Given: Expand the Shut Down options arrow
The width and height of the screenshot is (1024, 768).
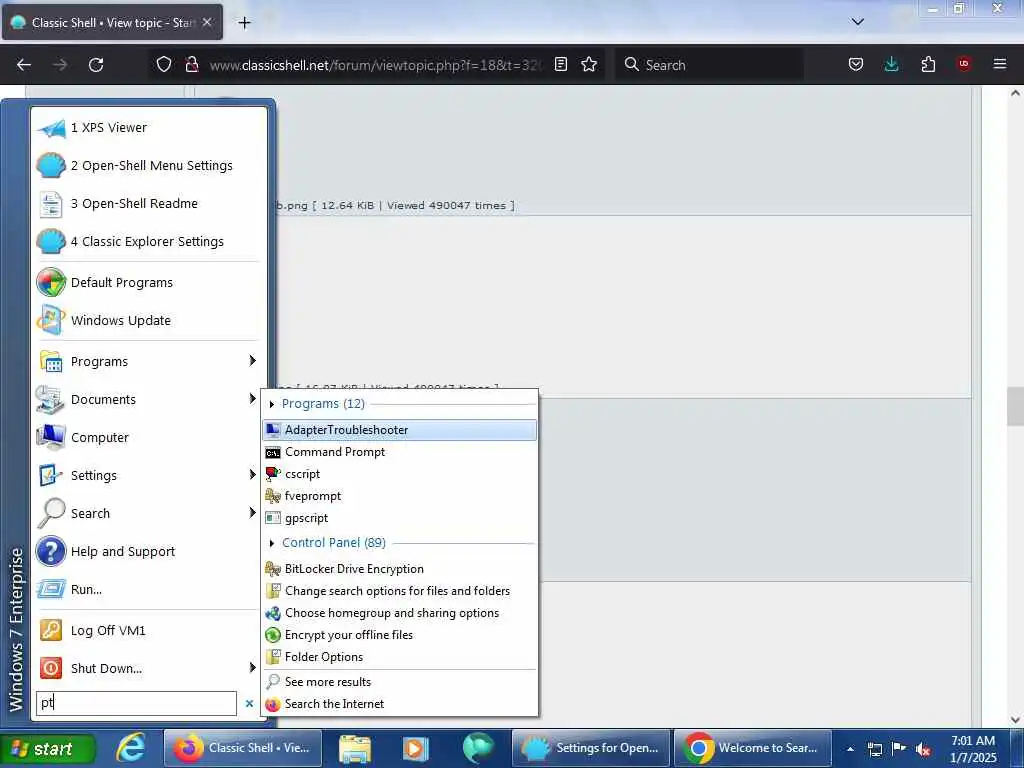Looking at the screenshot, I should [252, 667].
